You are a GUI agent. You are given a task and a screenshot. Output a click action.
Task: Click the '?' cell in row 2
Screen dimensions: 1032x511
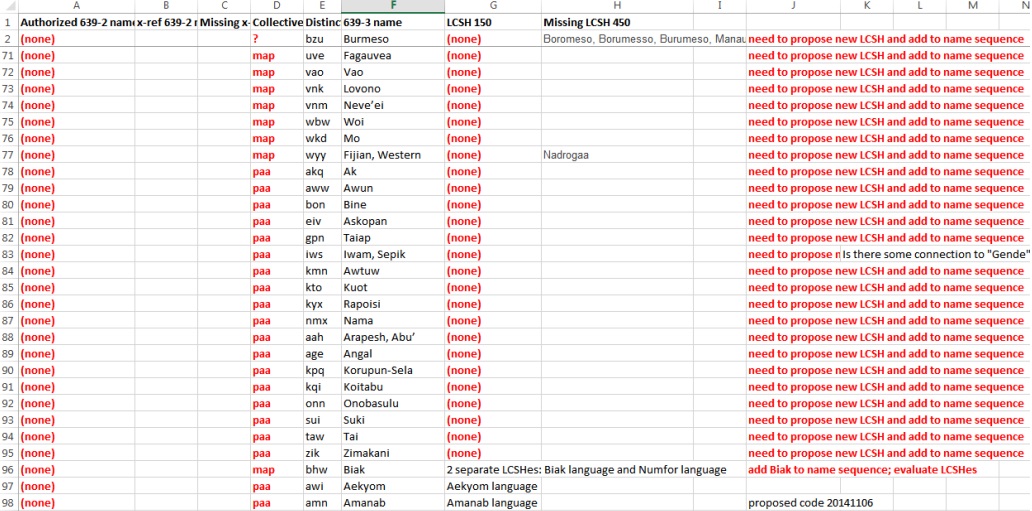pos(276,39)
